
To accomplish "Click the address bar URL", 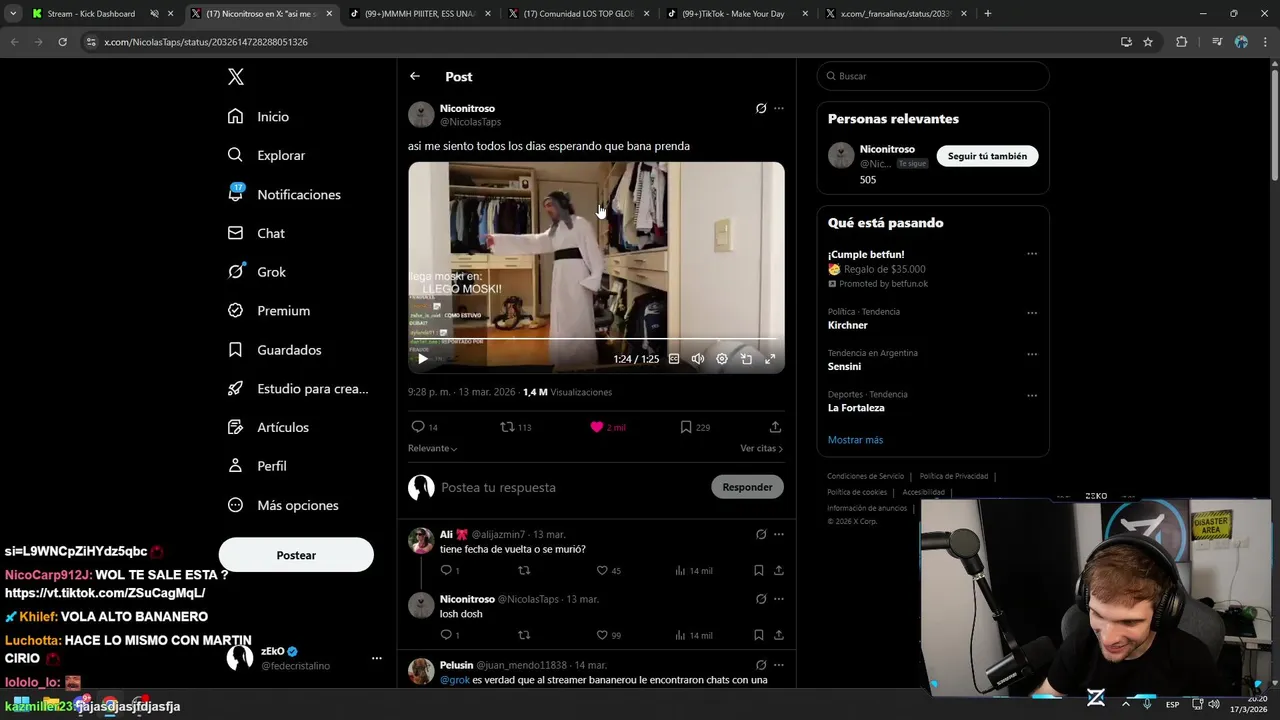I will click(x=205, y=42).
